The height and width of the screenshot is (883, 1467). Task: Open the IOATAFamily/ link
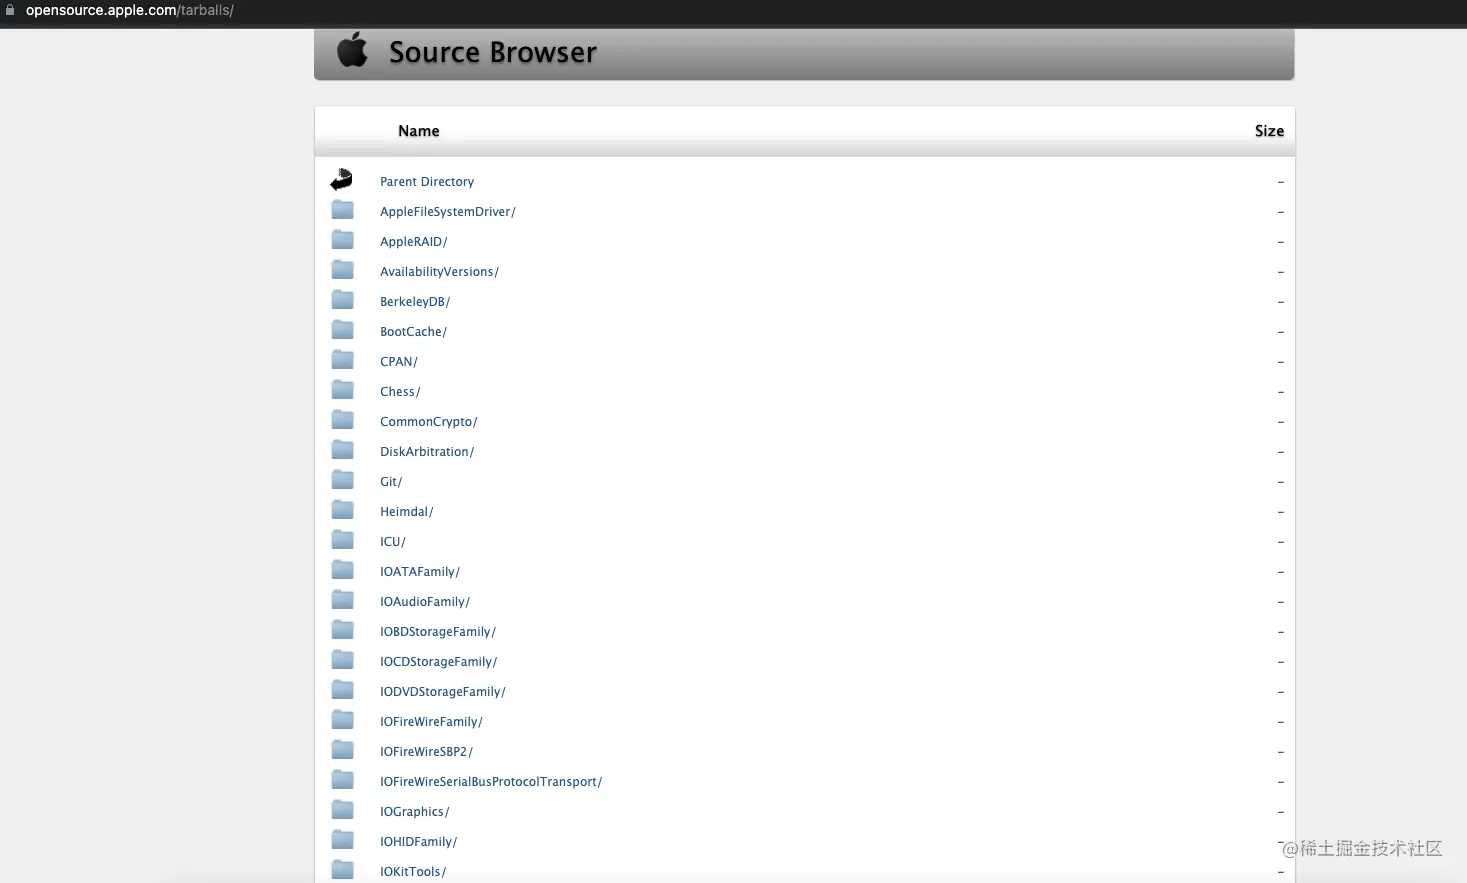[x=420, y=572]
